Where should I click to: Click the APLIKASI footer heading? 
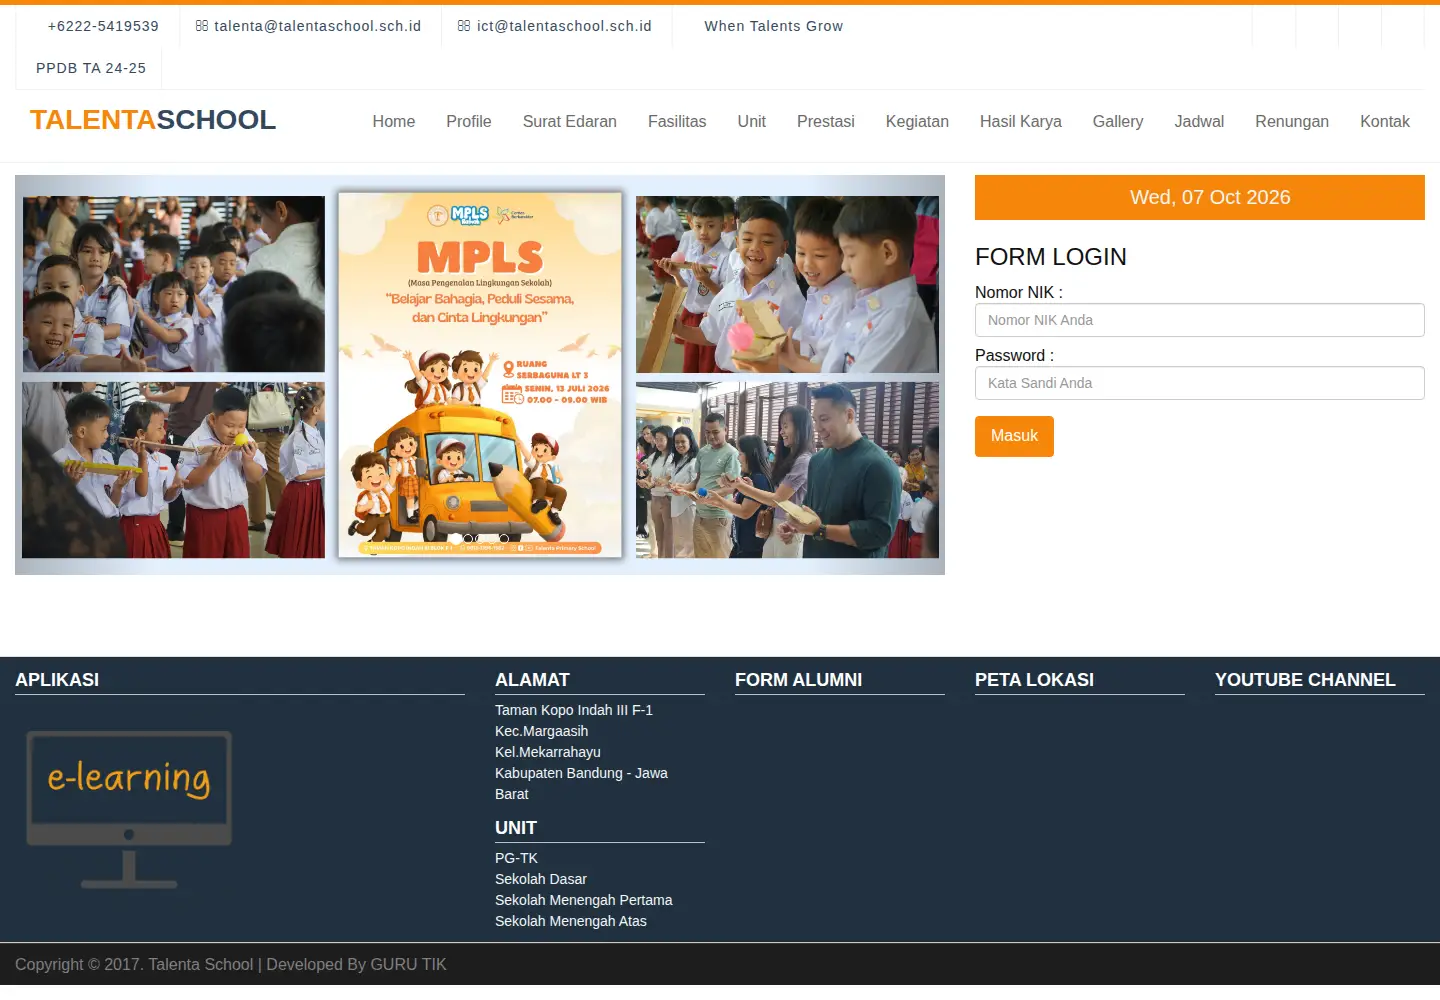tap(57, 680)
